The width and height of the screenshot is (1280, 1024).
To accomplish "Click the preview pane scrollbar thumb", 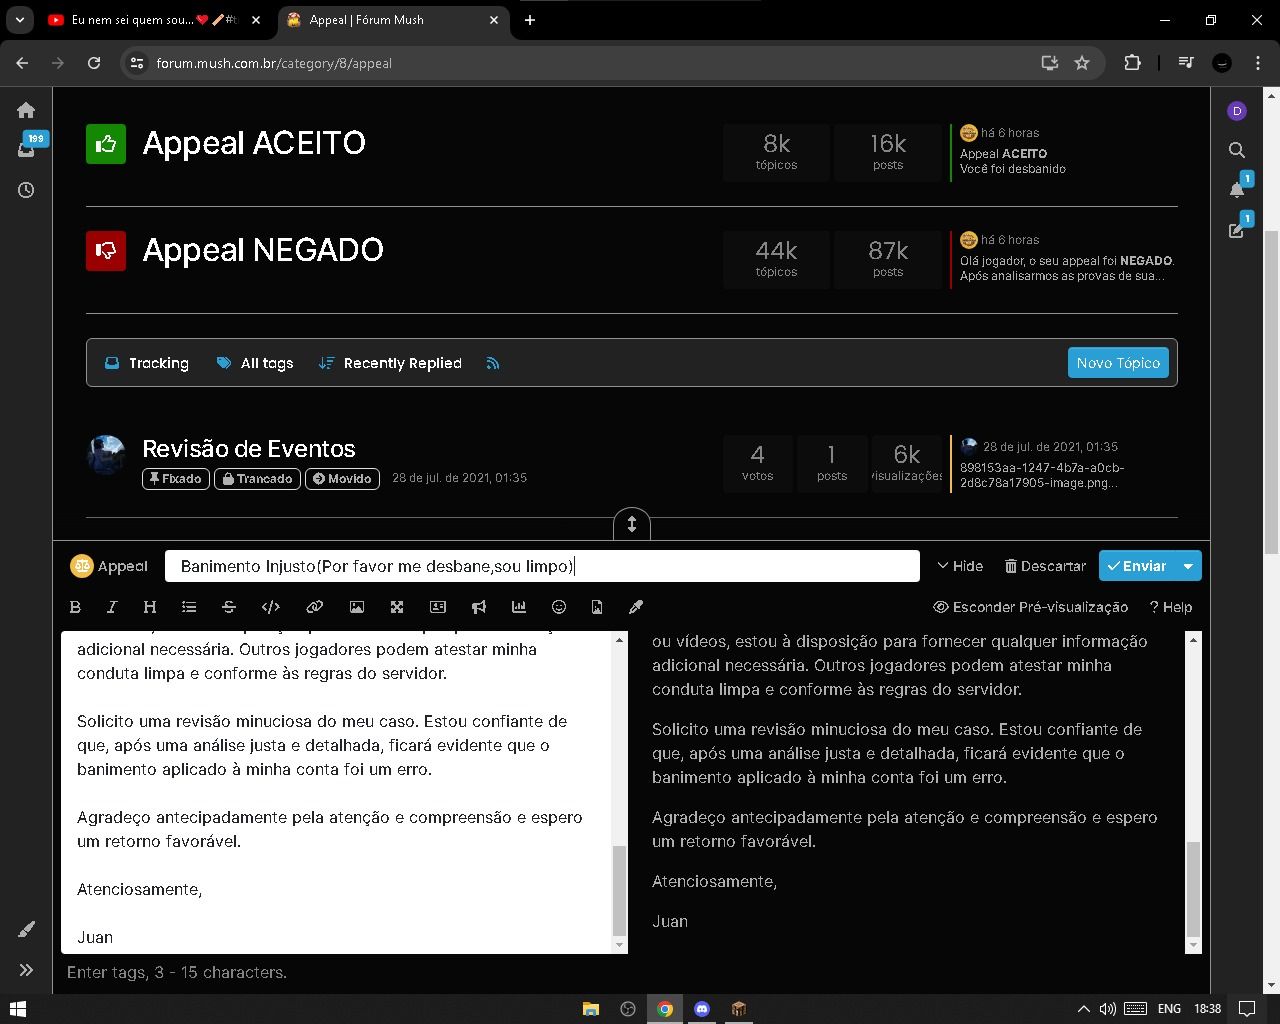I will pos(1193,887).
